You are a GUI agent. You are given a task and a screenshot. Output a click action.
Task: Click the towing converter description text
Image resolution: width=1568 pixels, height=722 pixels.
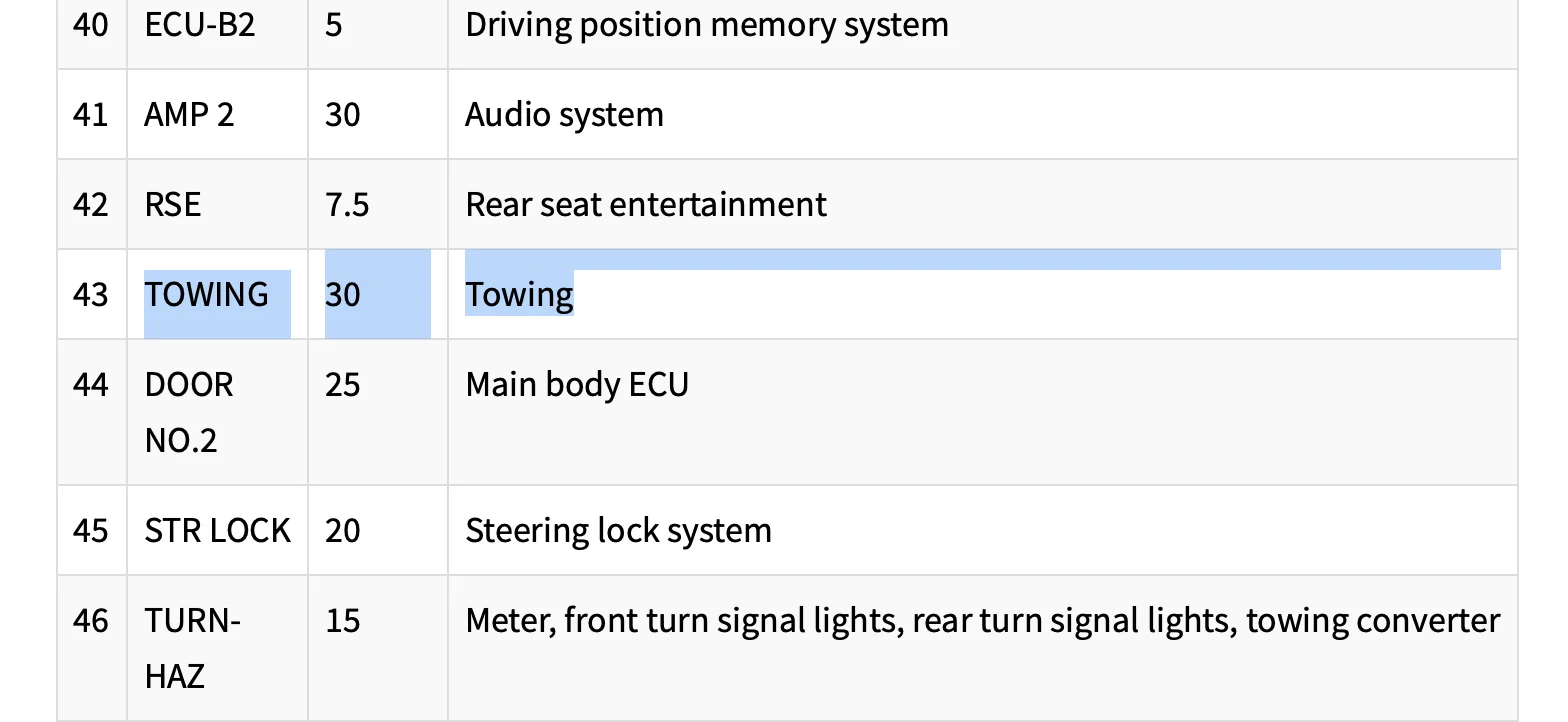point(1373,620)
